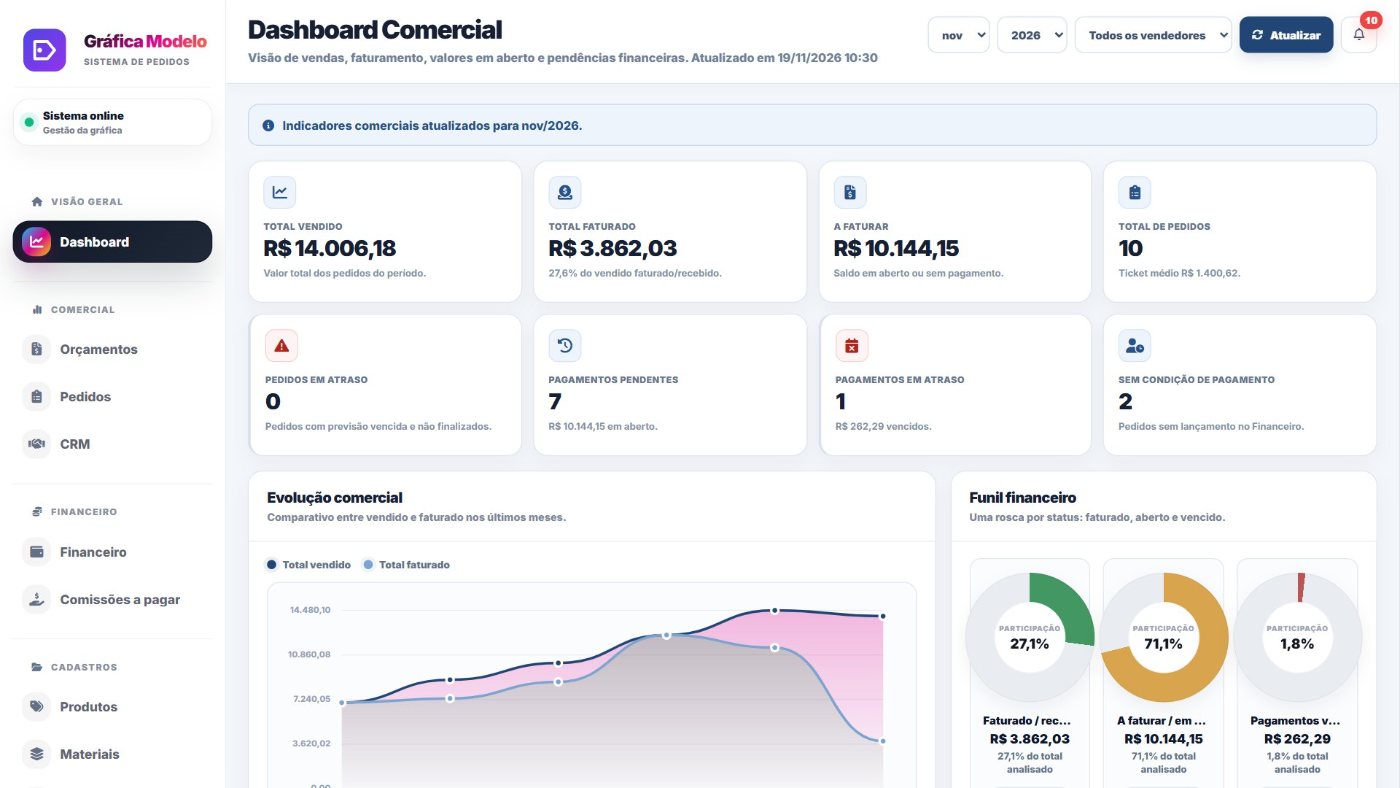Click the Financeiro wallet icon
The height and width of the screenshot is (788, 1400).
click(37, 552)
